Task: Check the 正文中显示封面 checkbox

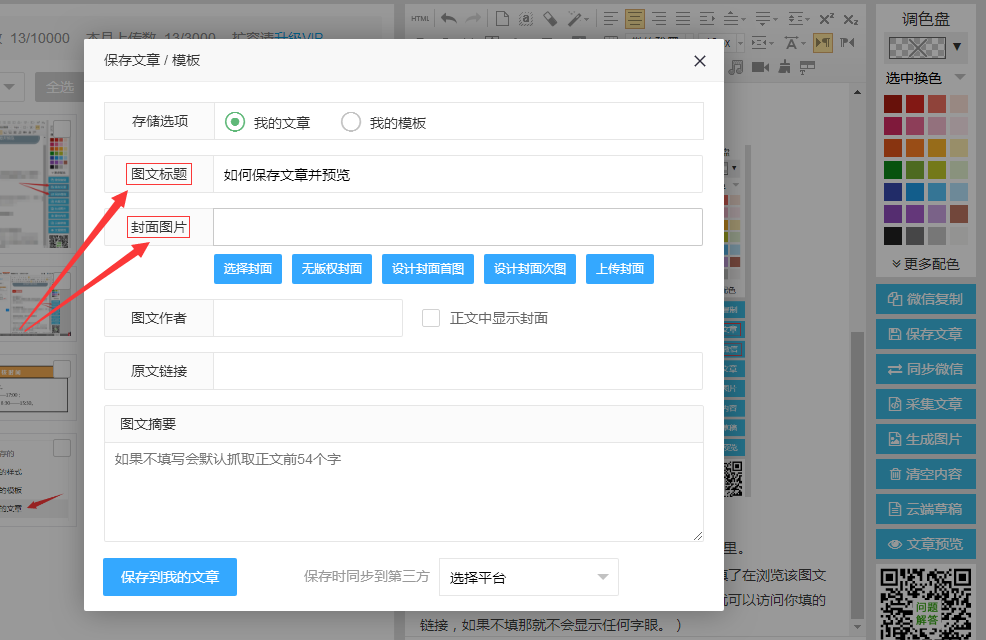Action: pos(431,318)
